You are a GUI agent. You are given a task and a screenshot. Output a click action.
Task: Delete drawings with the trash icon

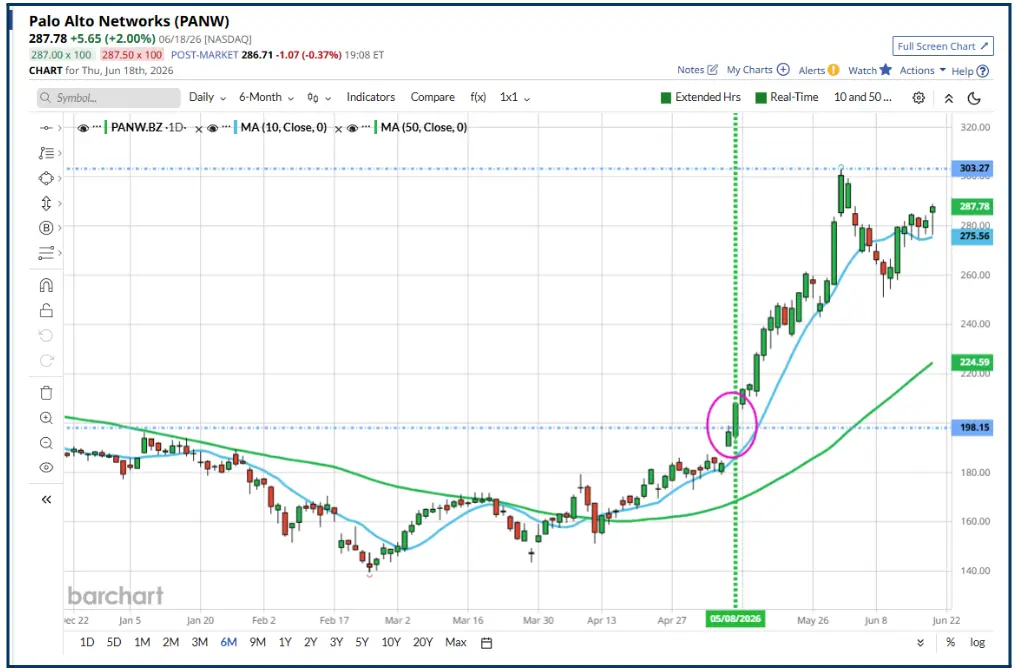coord(46,393)
